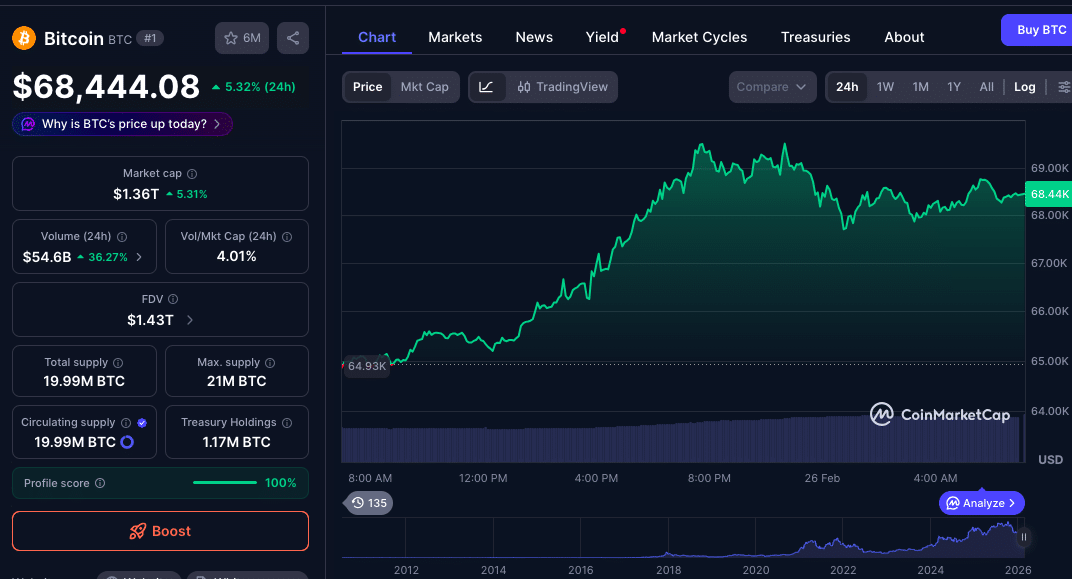
Task: Open the Market Cycles tab
Action: pos(699,37)
